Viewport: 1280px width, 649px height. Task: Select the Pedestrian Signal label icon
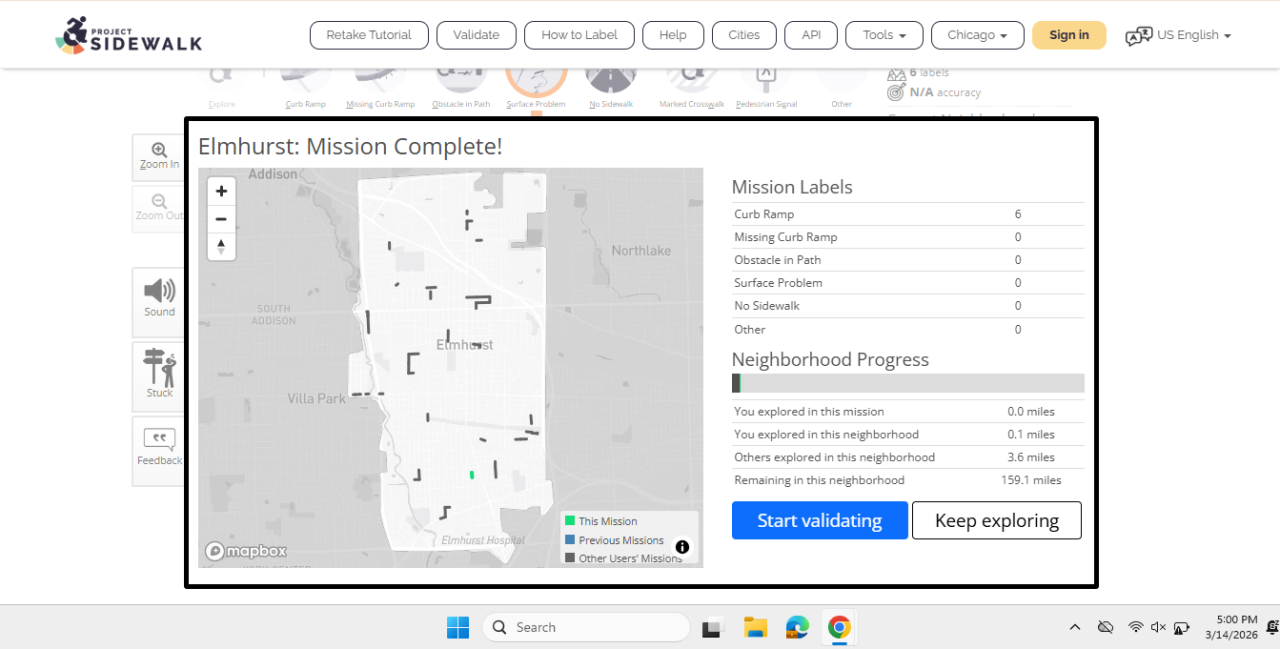tap(767, 88)
